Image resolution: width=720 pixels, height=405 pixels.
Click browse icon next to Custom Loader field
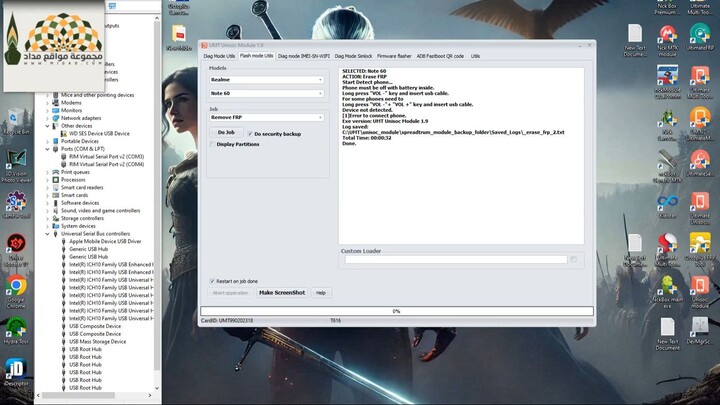[x=574, y=259]
